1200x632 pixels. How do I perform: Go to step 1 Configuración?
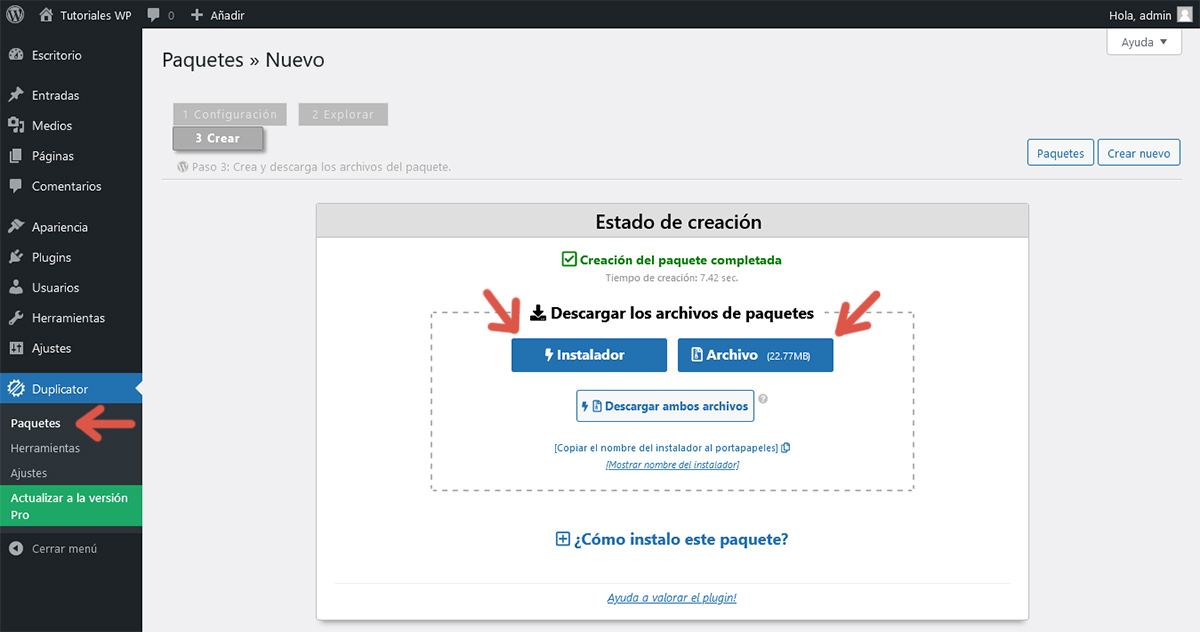coord(230,114)
